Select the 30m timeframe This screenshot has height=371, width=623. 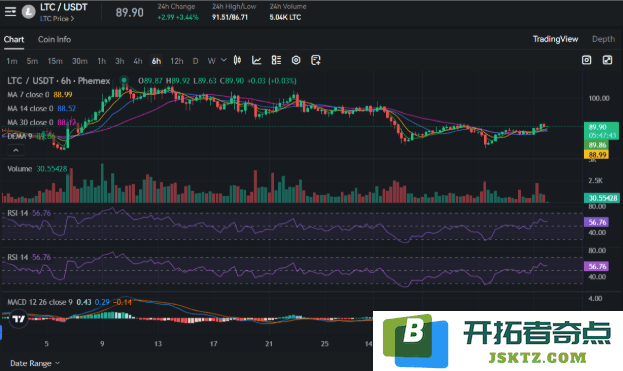[x=79, y=61]
